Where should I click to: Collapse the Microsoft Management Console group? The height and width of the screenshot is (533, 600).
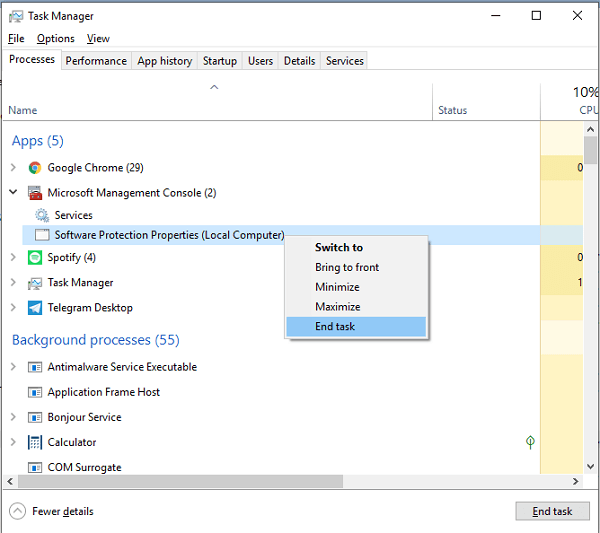pos(13,192)
